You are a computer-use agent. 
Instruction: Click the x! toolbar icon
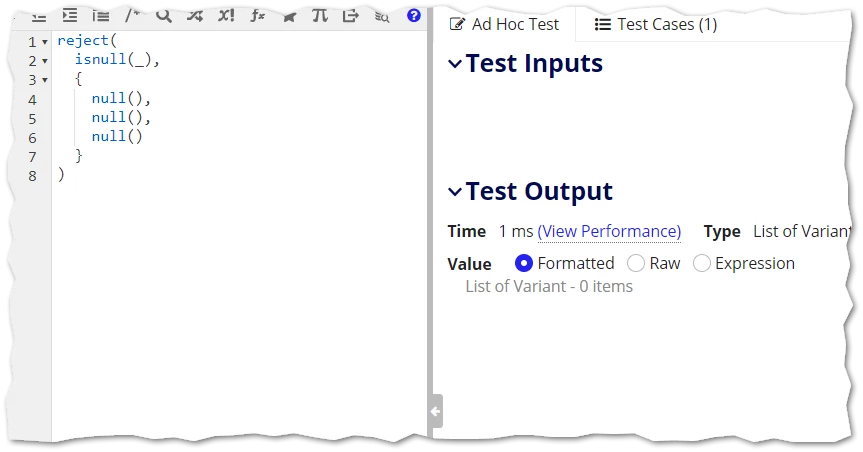click(226, 15)
